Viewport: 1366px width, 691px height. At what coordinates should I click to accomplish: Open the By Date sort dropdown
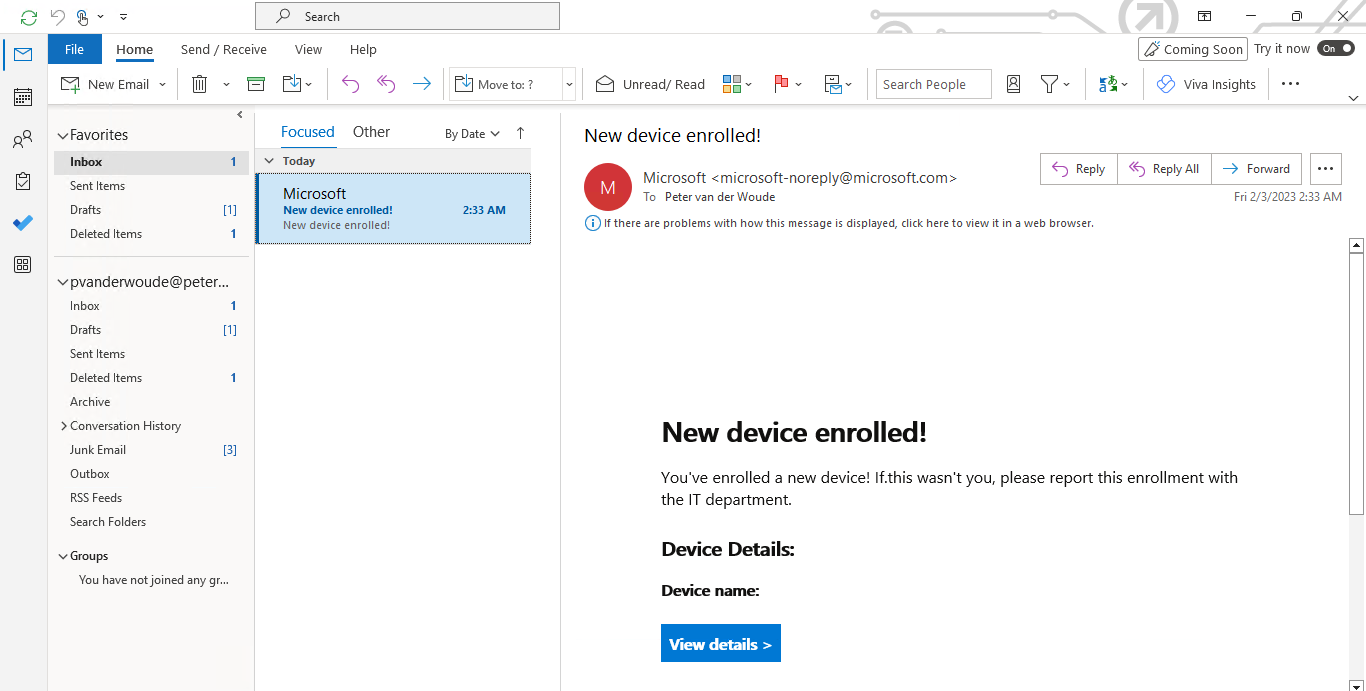472,134
